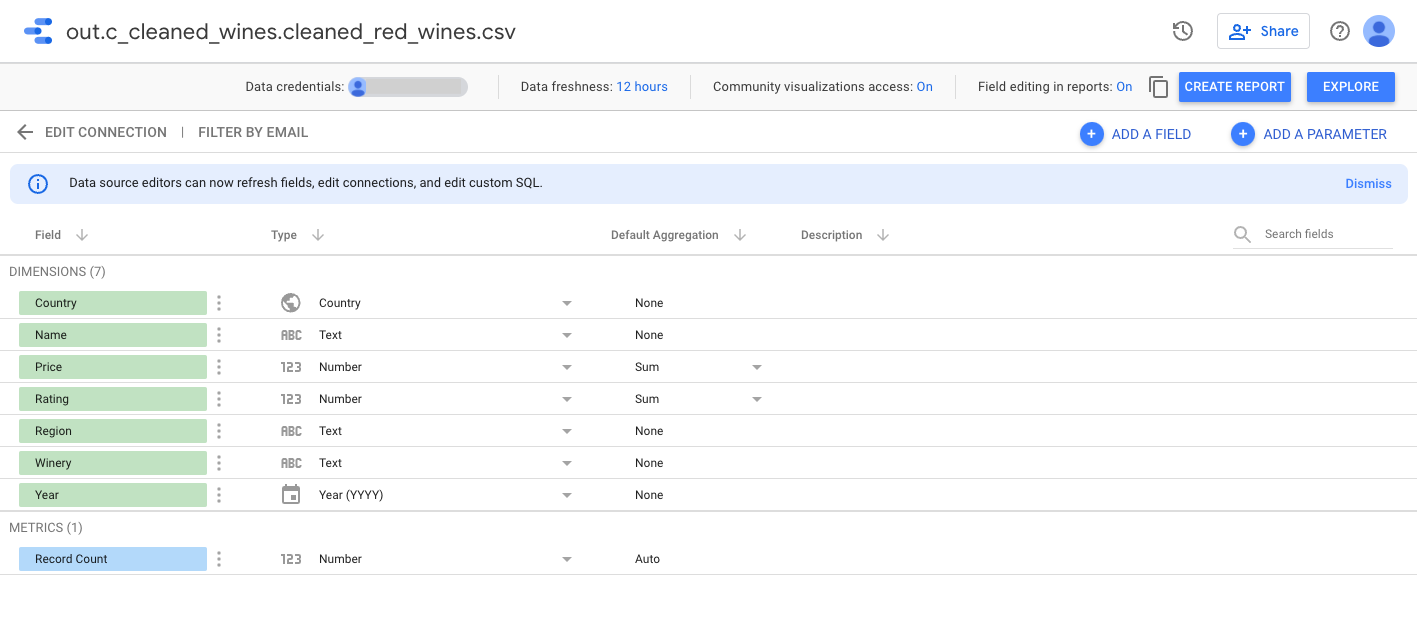
Task: Turn off Community visualizations access
Action: pyautogui.click(x=925, y=86)
